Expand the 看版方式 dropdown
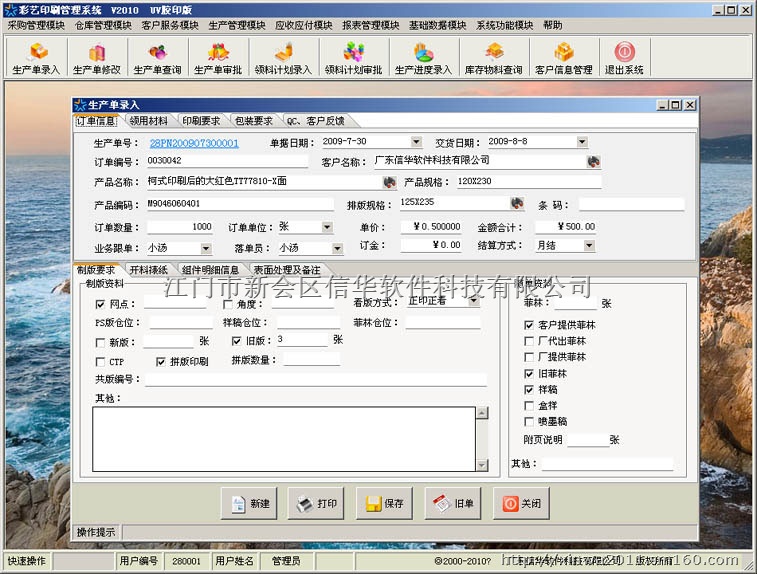 point(473,301)
